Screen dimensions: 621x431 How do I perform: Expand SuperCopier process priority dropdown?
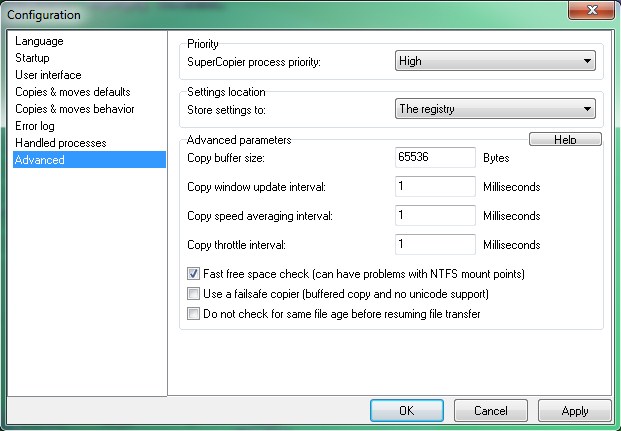point(495,61)
